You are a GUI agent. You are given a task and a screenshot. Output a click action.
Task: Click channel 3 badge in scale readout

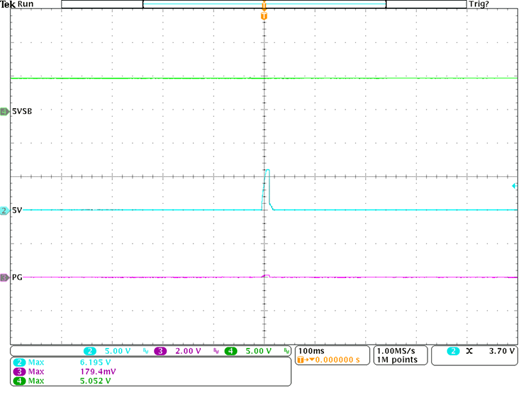pyautogui.click(x=160, y=351)
